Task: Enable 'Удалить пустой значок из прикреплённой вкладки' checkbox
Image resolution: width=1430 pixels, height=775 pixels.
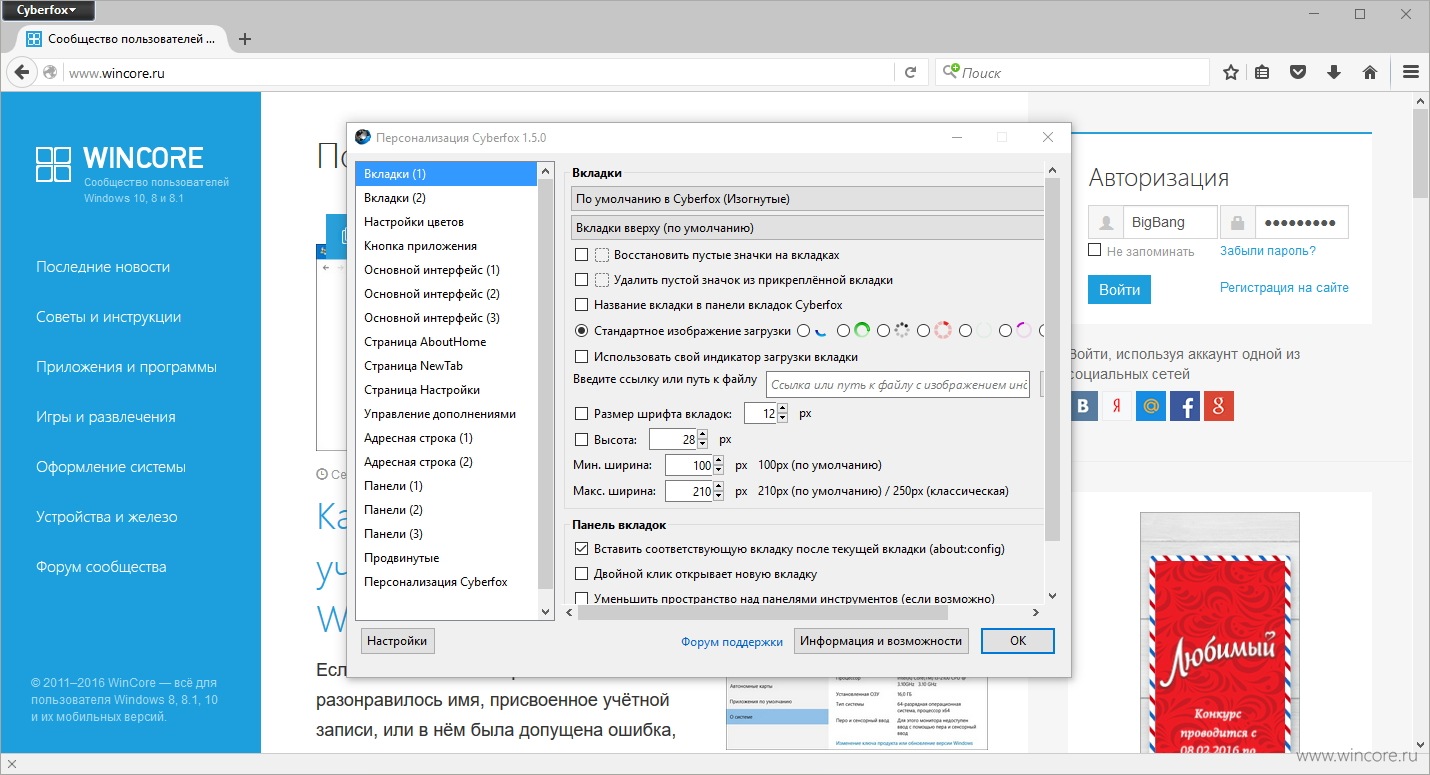Action: point(582,280)
